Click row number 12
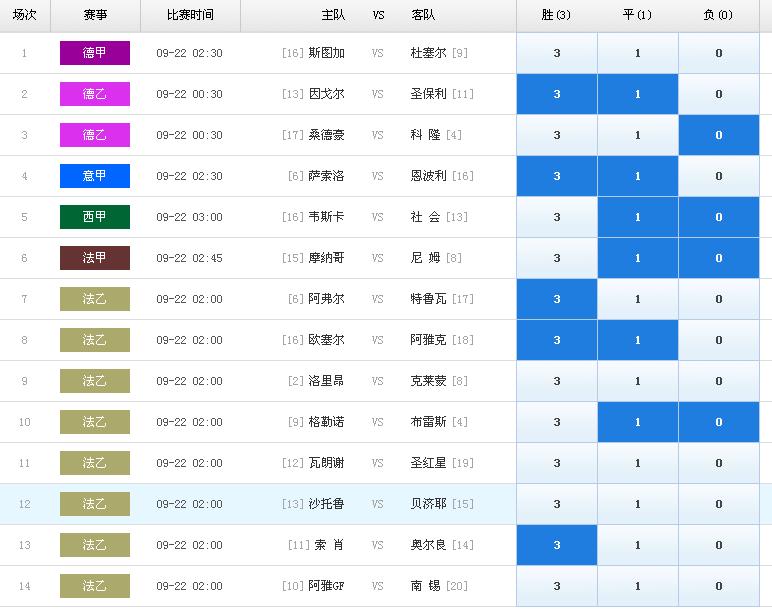 pos(25,504)
